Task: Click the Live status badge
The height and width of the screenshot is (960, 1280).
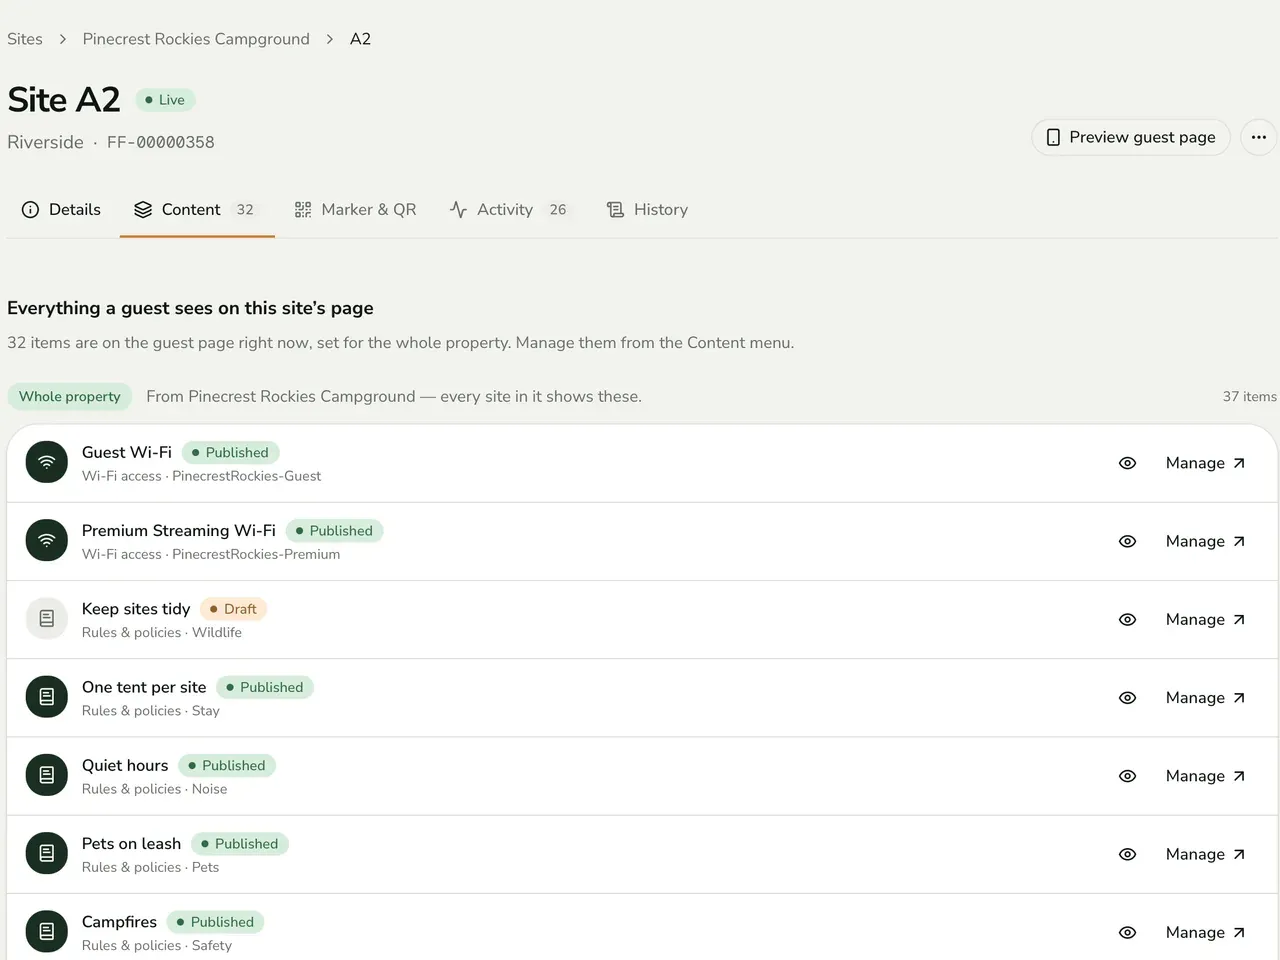Action: 165,100
